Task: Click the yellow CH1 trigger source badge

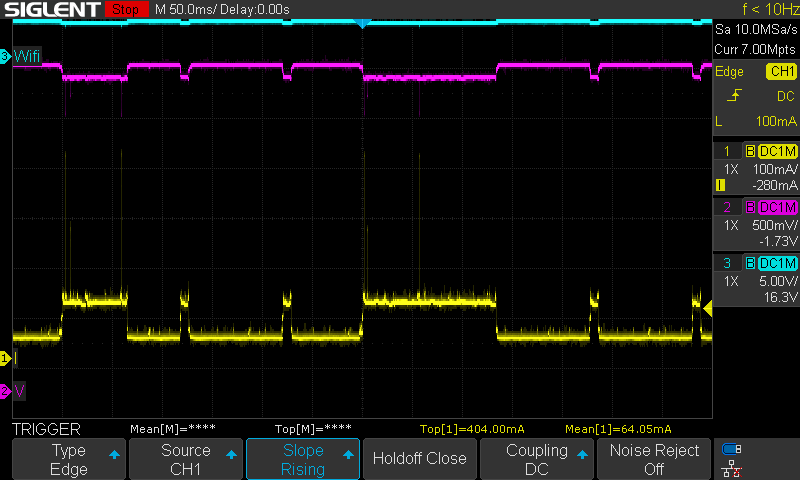Action: (x=781, y=71)
